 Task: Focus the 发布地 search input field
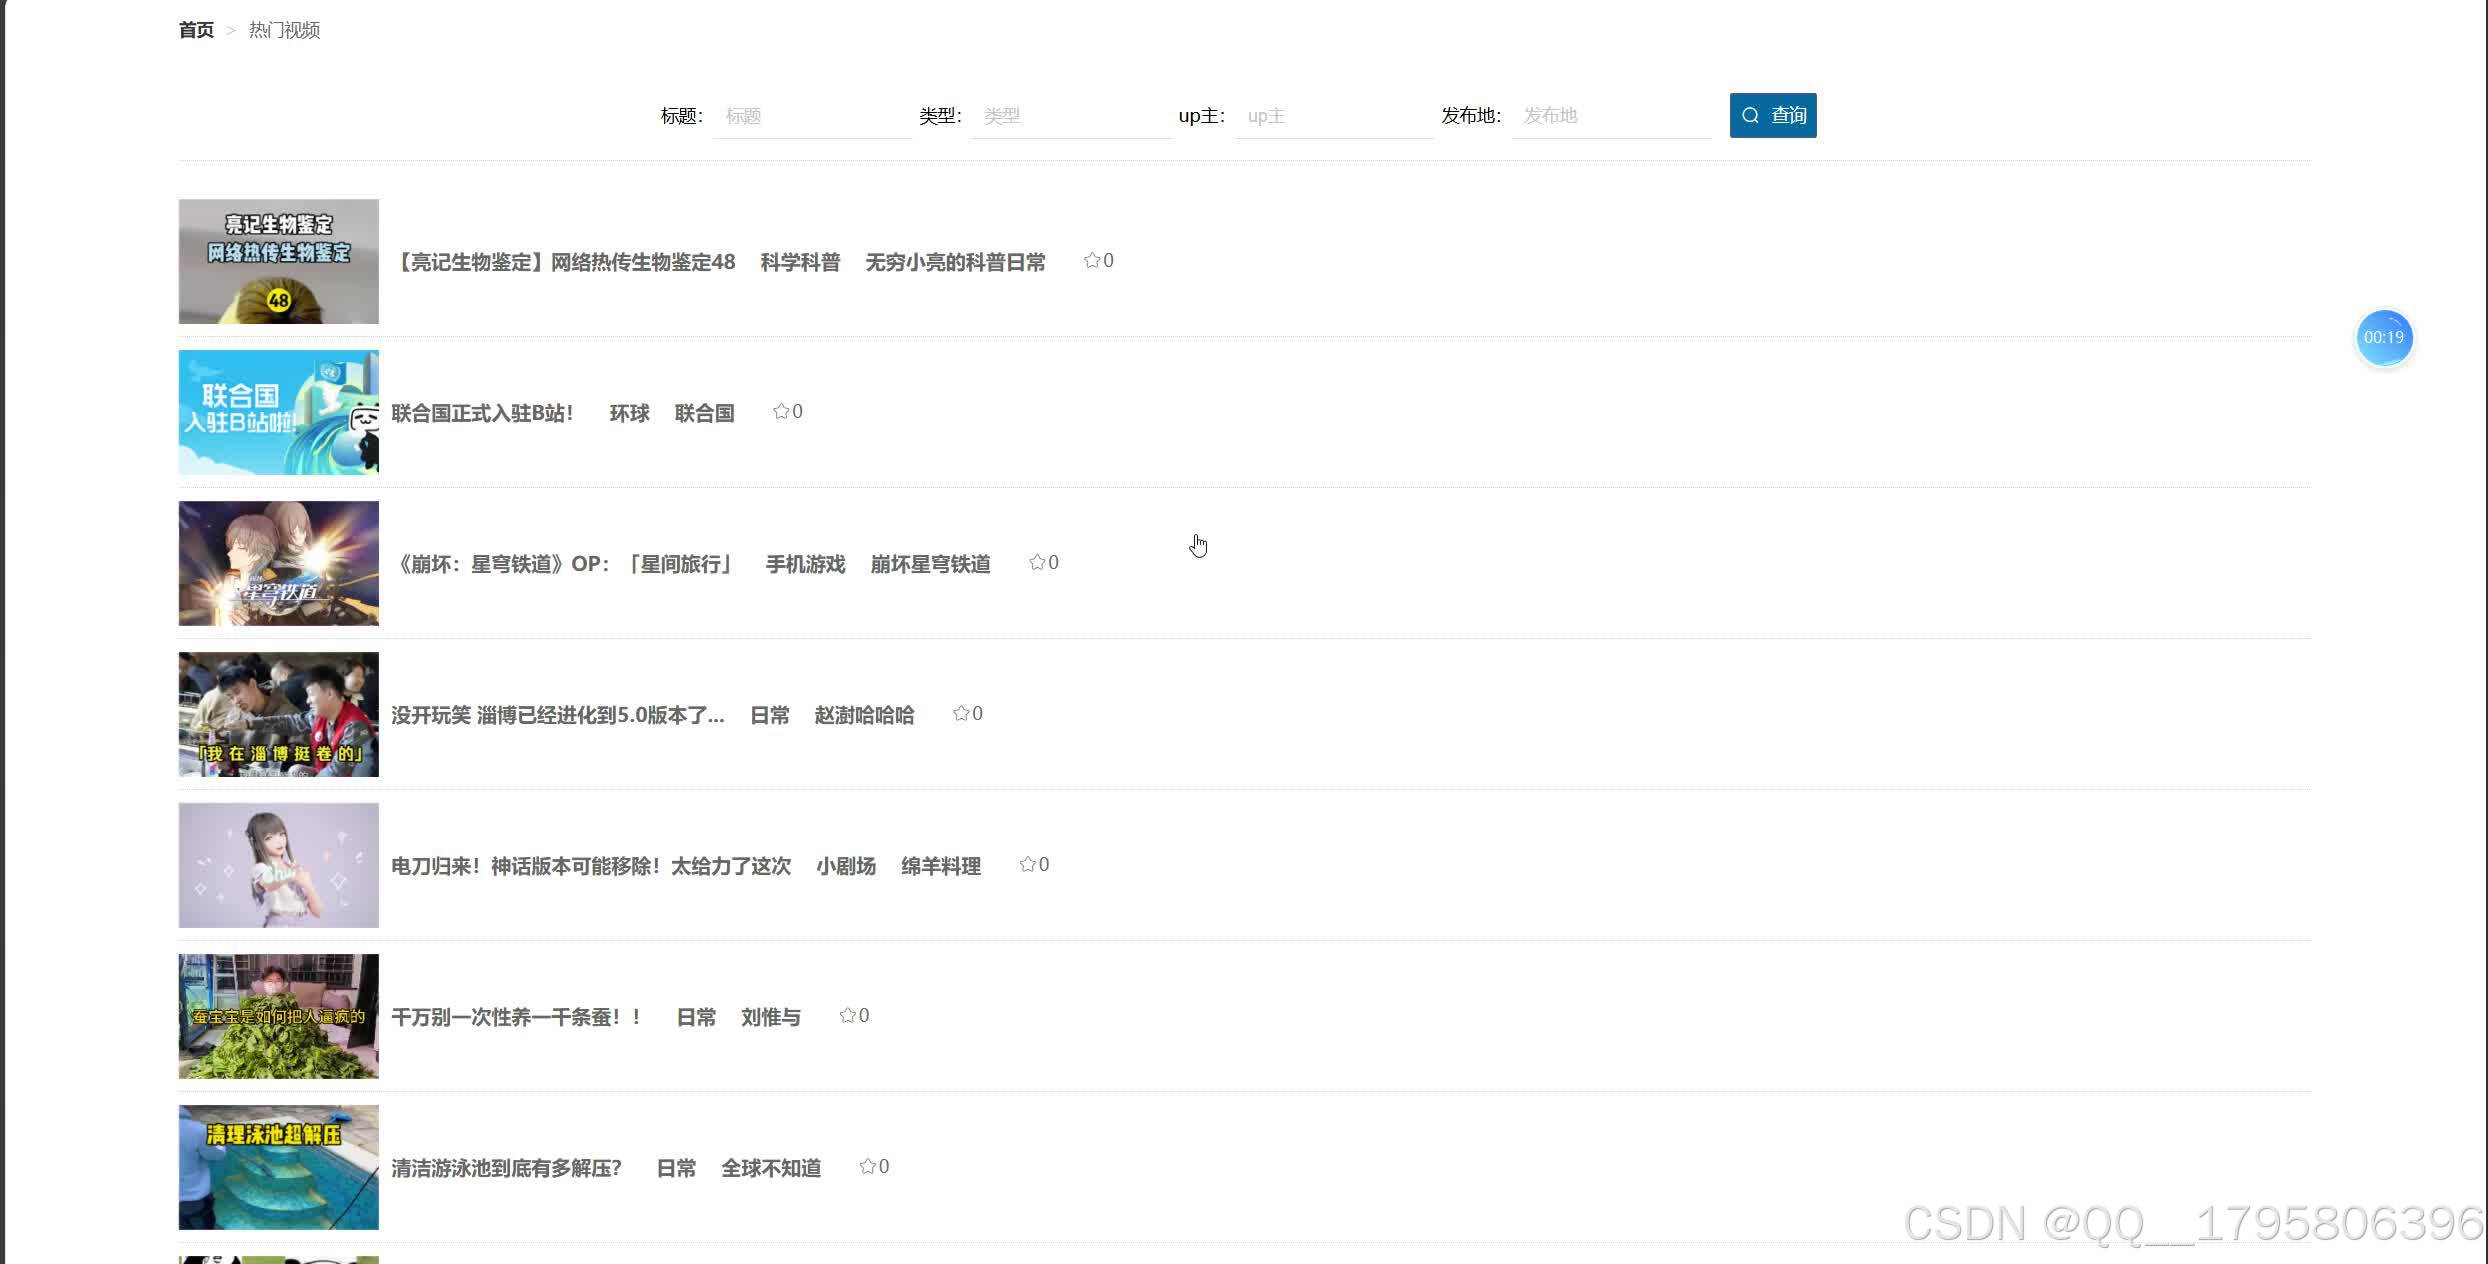[x=1610, y=115]
